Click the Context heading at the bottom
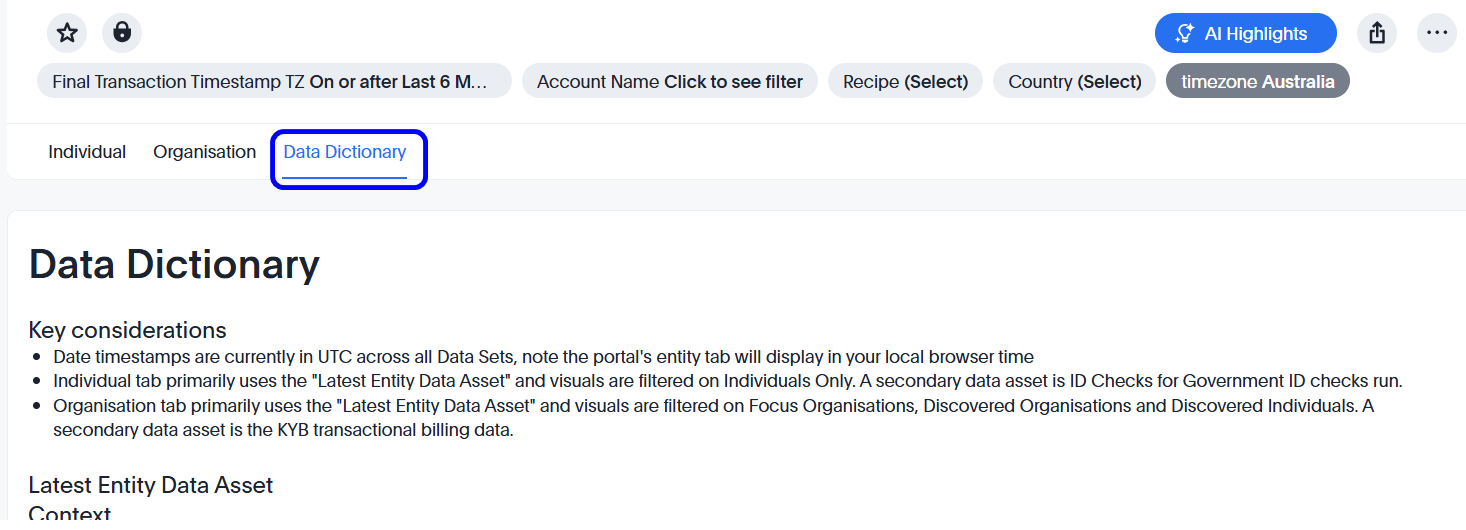Screen dimensions: 1466x530 point(69,515)
